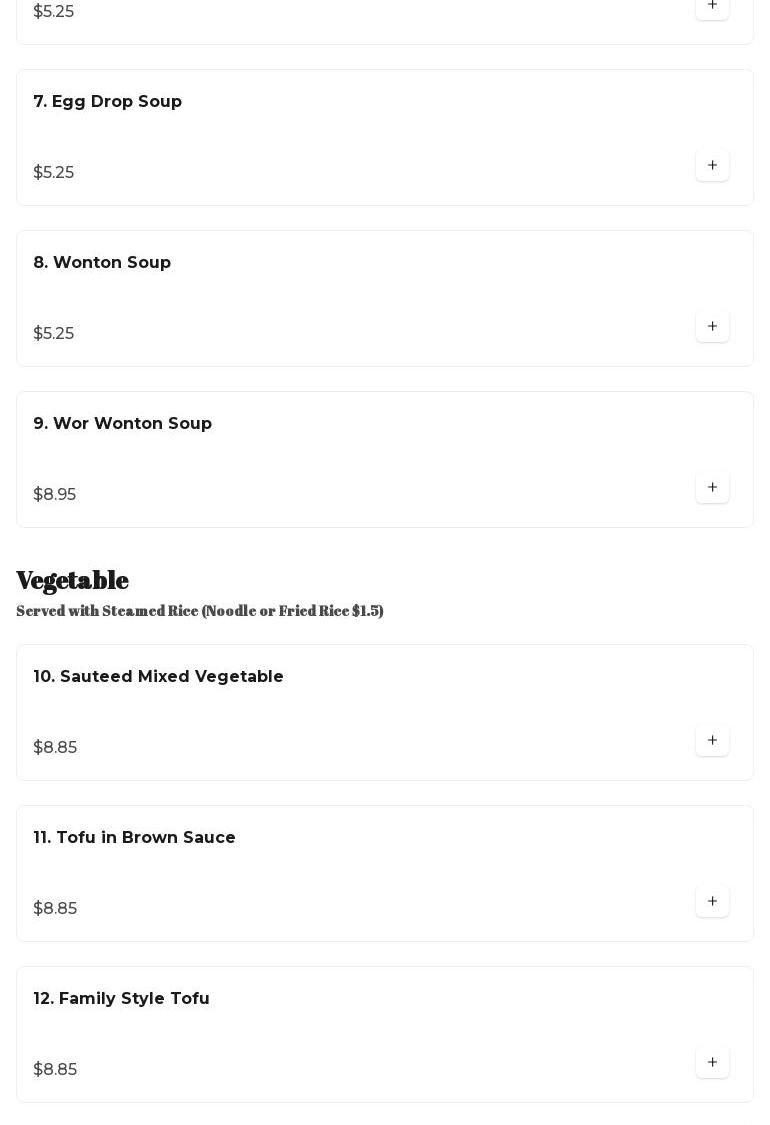The image size is (770, 1125).
Task: Click the $8.85 price under Sauteed Mixed Vegetable
Action: 55,748
